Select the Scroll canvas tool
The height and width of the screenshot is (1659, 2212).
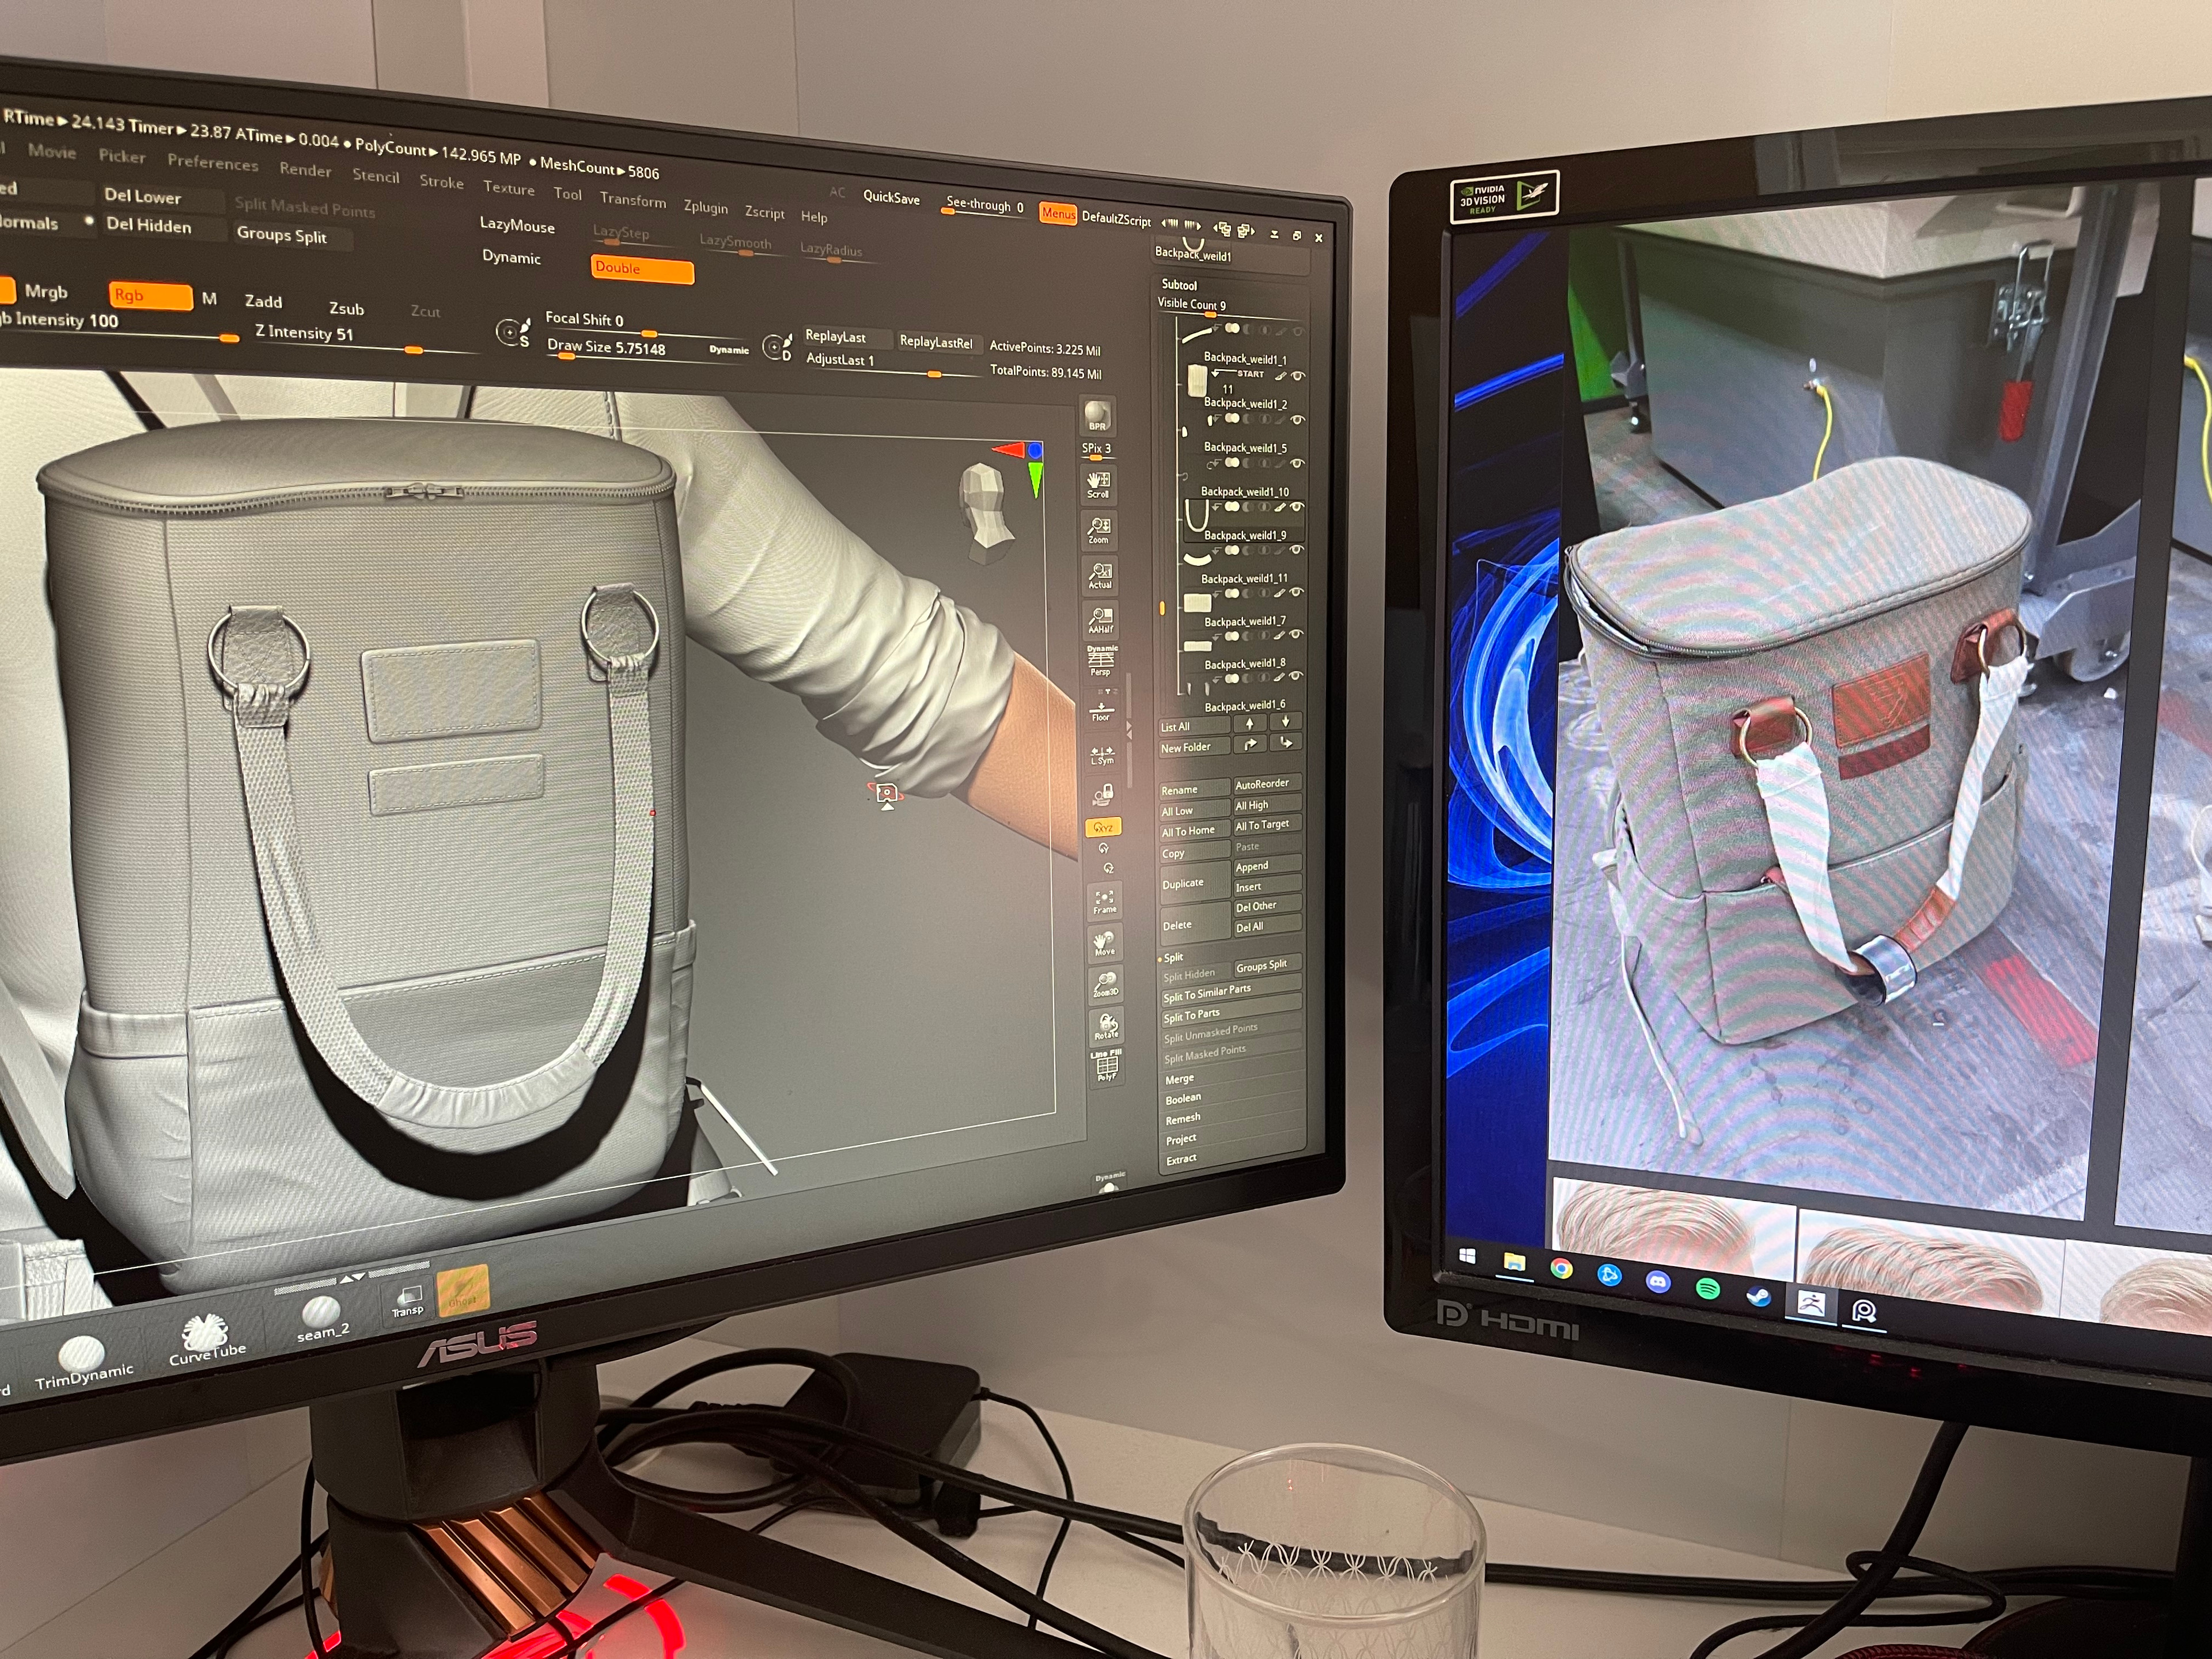tap(1098, 485)
